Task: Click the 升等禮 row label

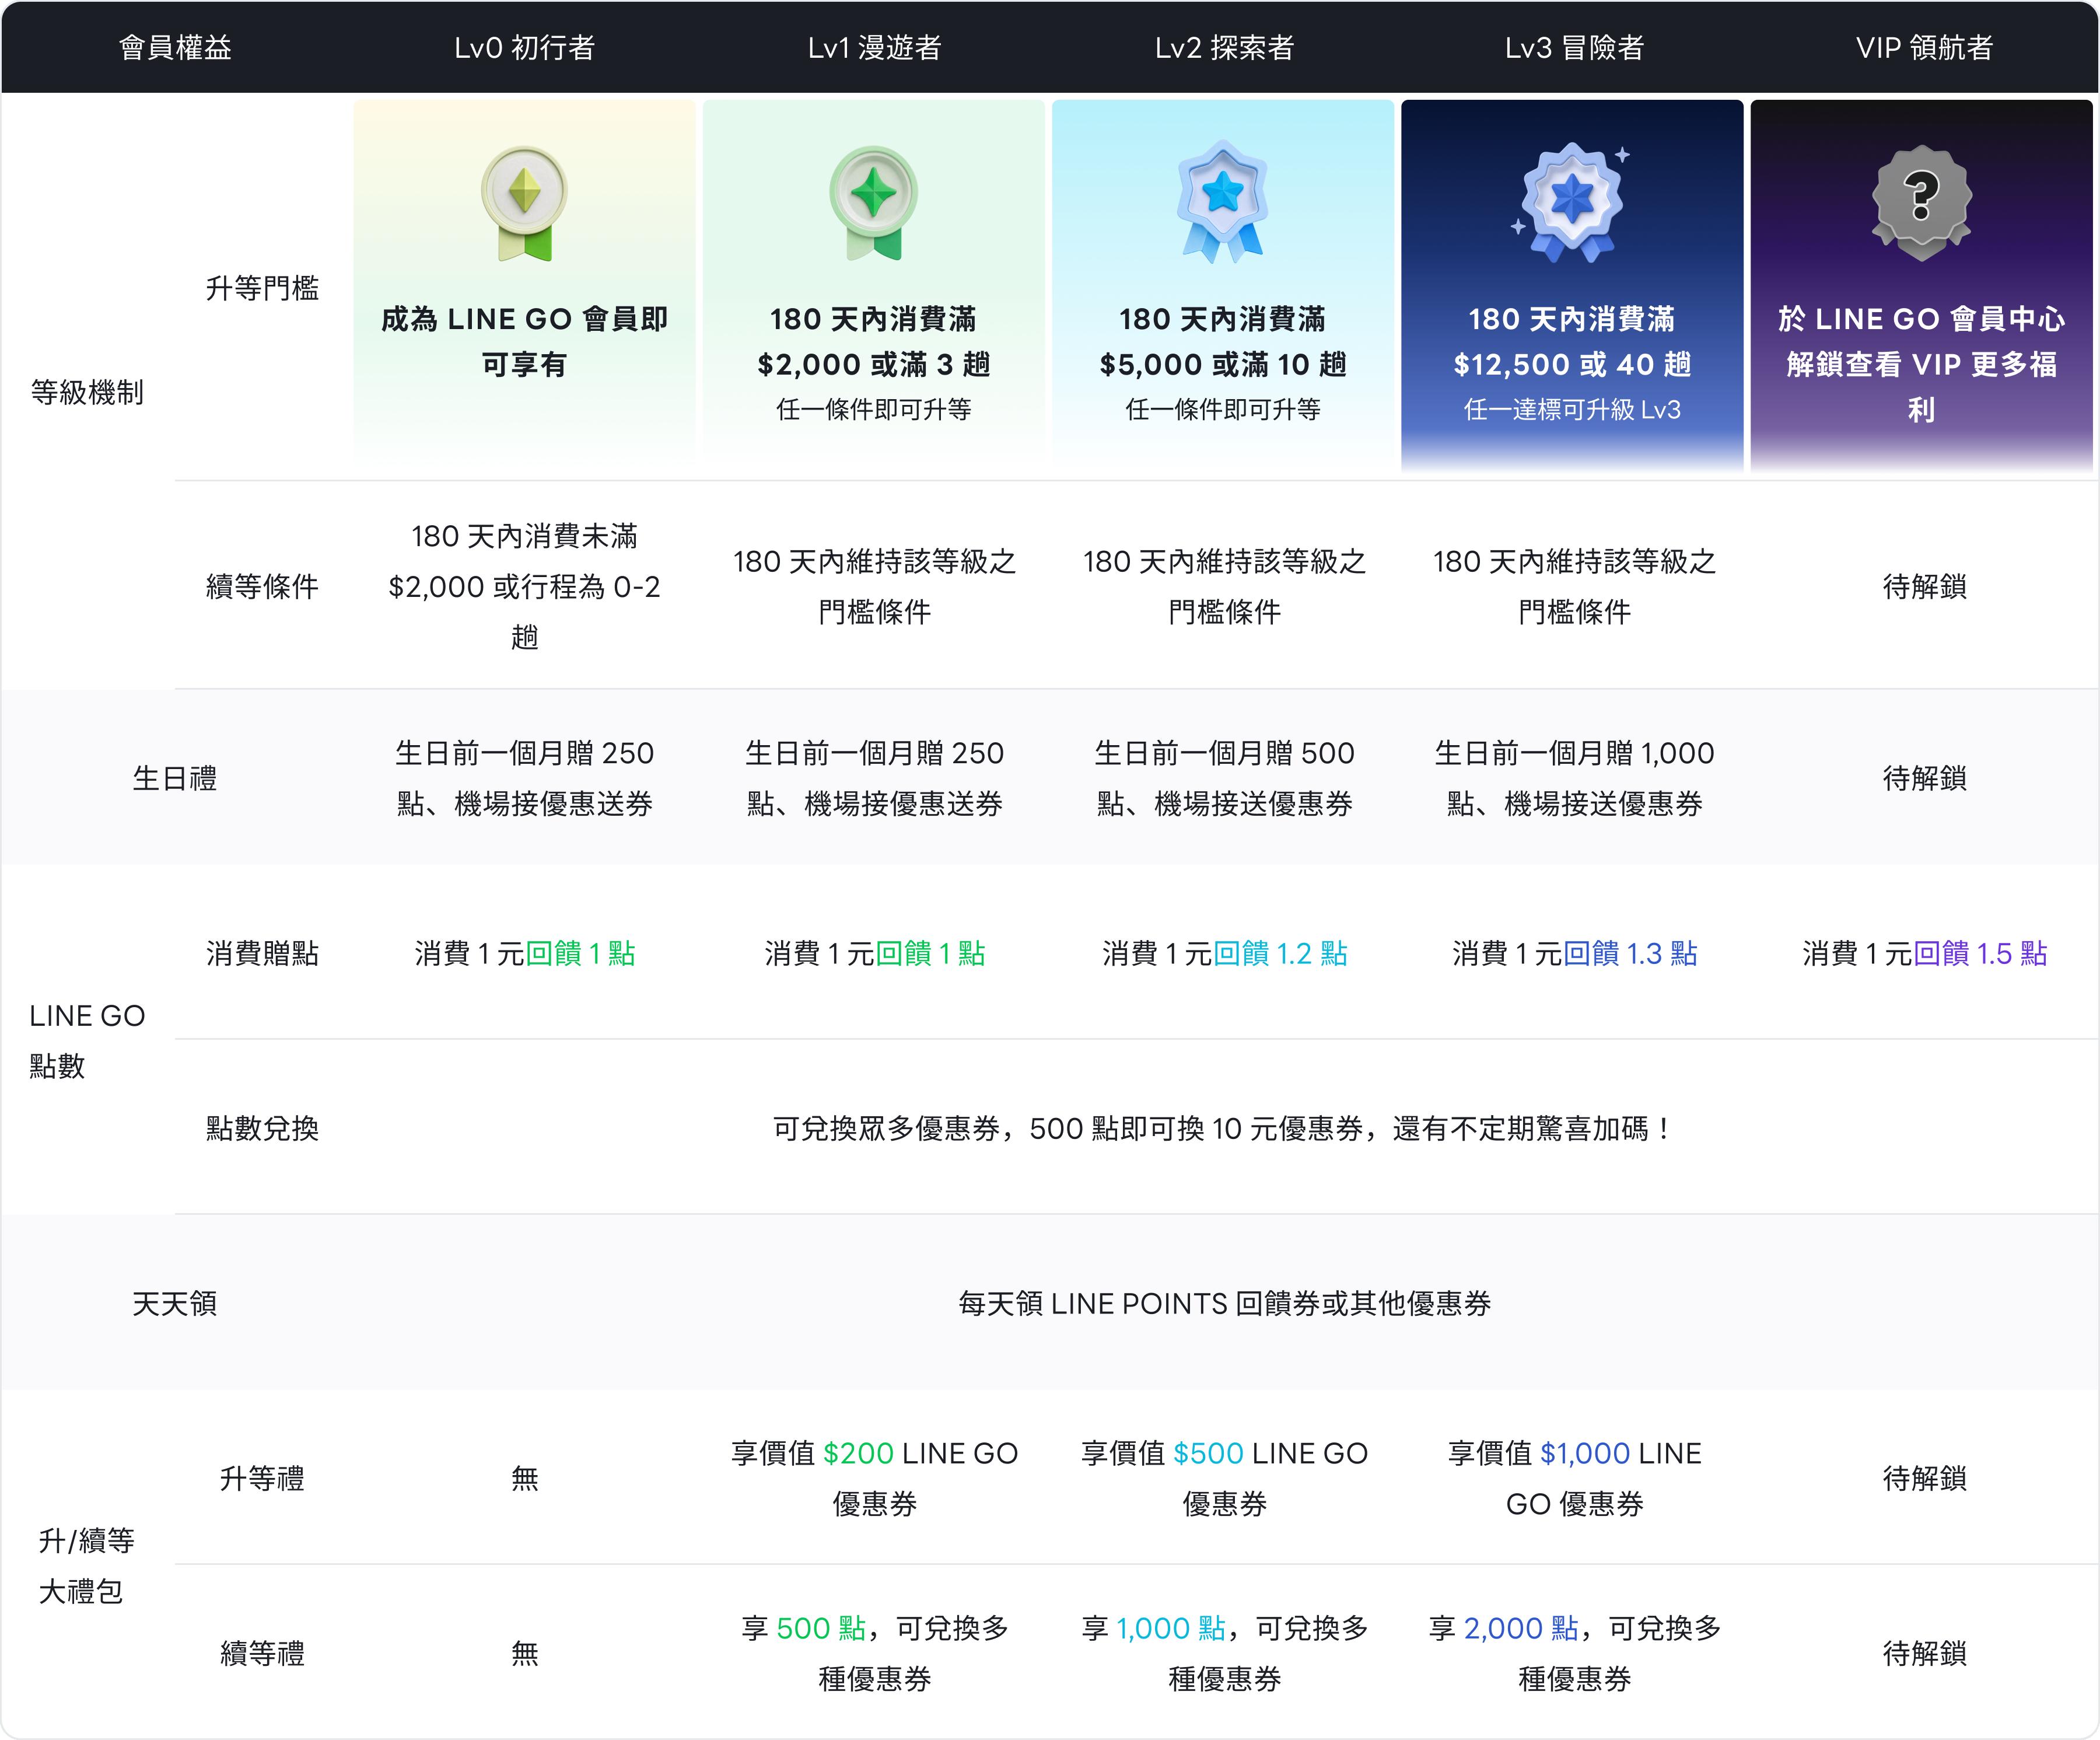Action: pos(262,1478)
